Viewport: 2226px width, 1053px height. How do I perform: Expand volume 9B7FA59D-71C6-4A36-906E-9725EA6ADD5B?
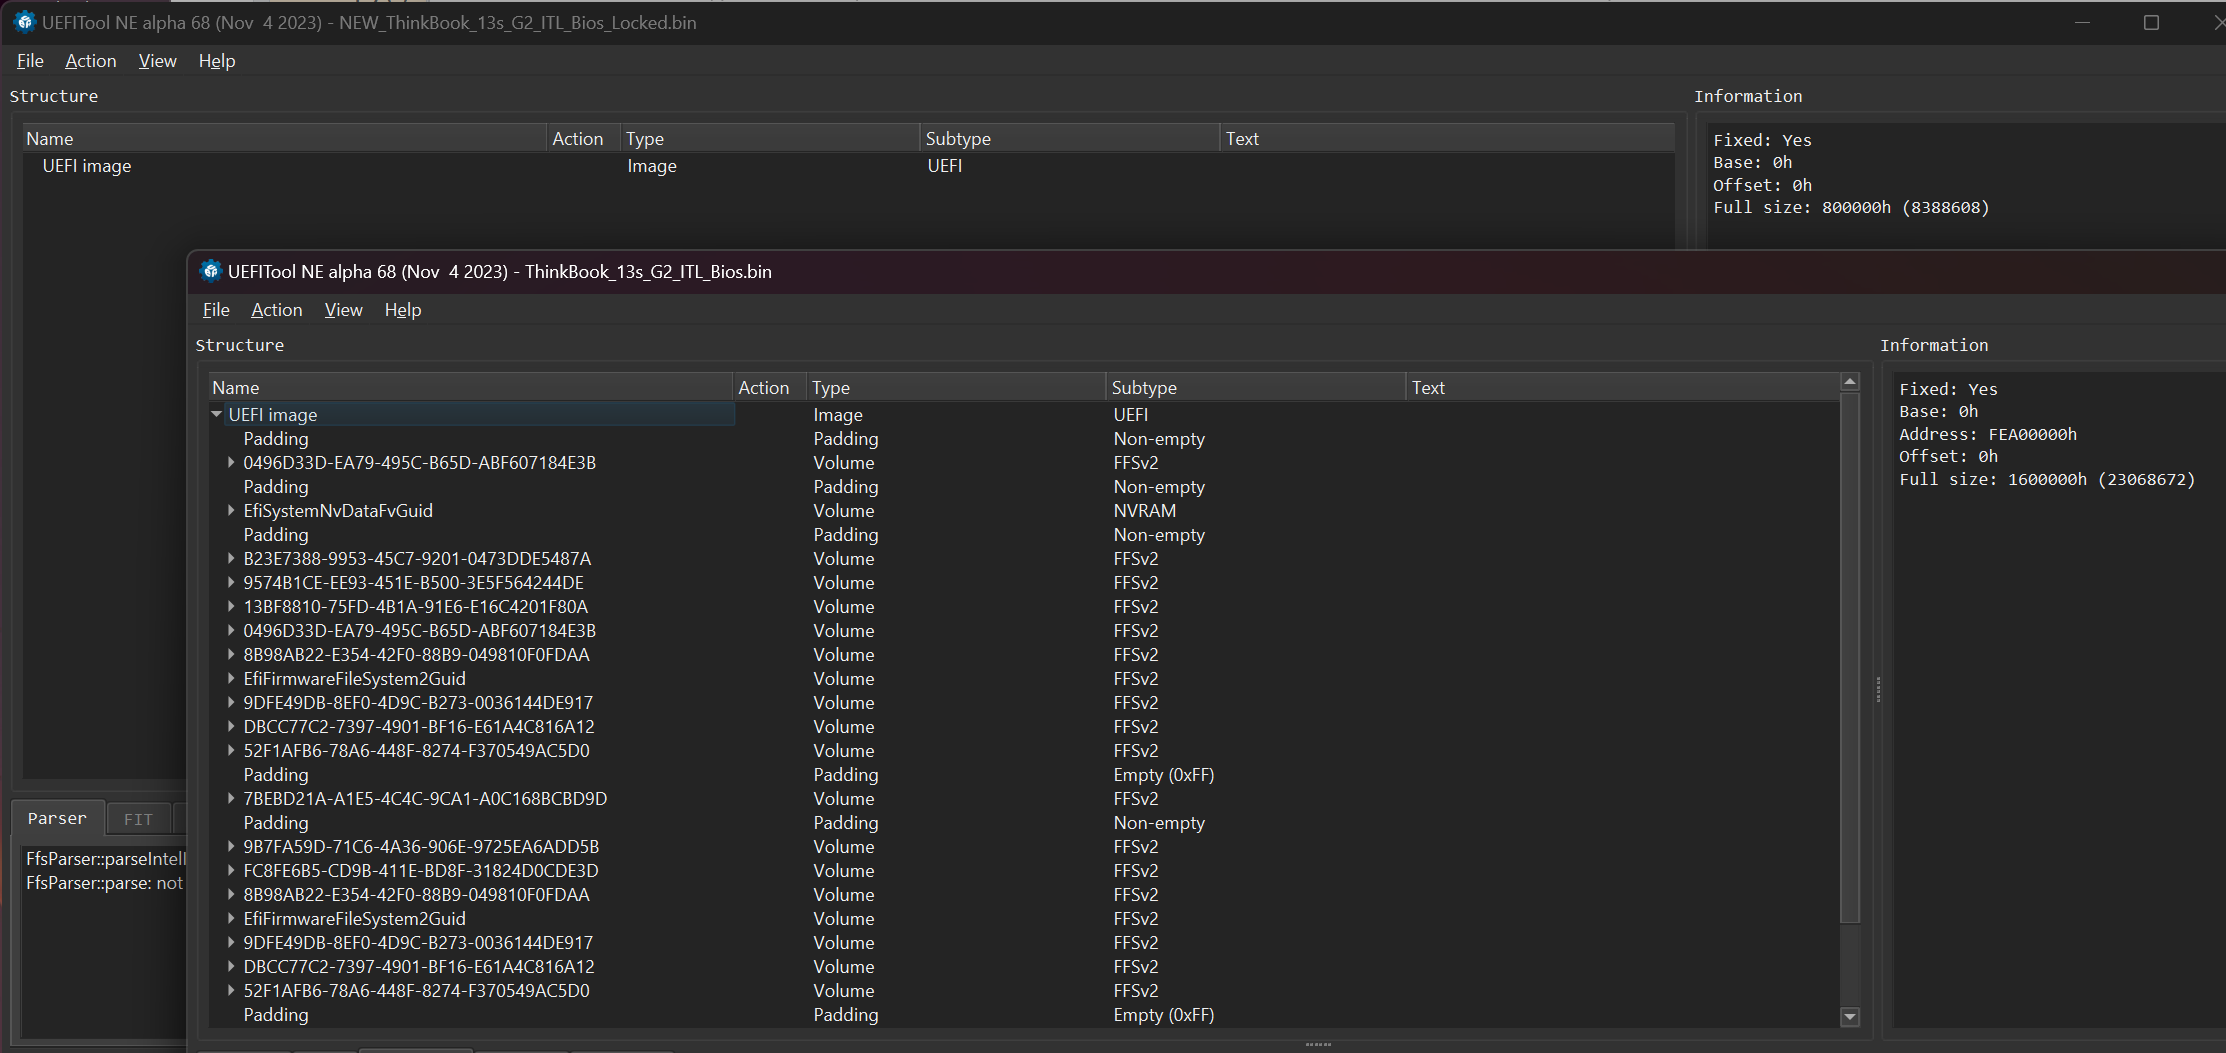(x=231, y=846)
